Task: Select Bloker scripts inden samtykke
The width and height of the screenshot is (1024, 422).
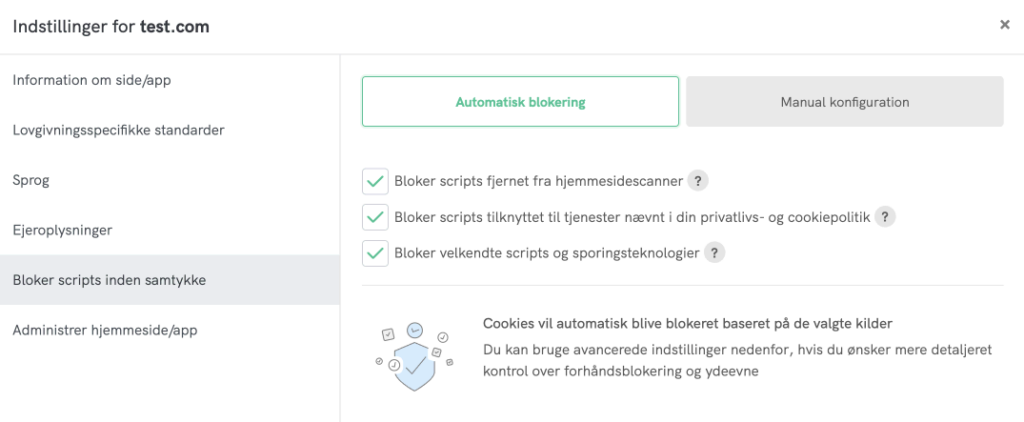Action: 109,280
